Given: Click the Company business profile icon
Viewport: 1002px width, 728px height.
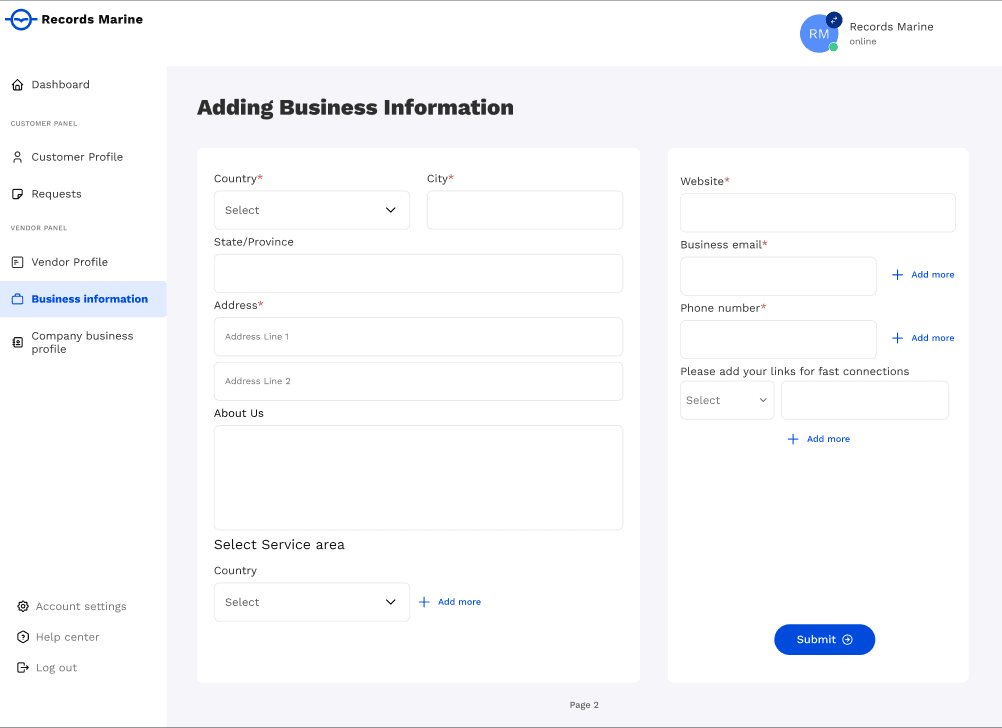Looking at the screenshot, I should [17, 343].
